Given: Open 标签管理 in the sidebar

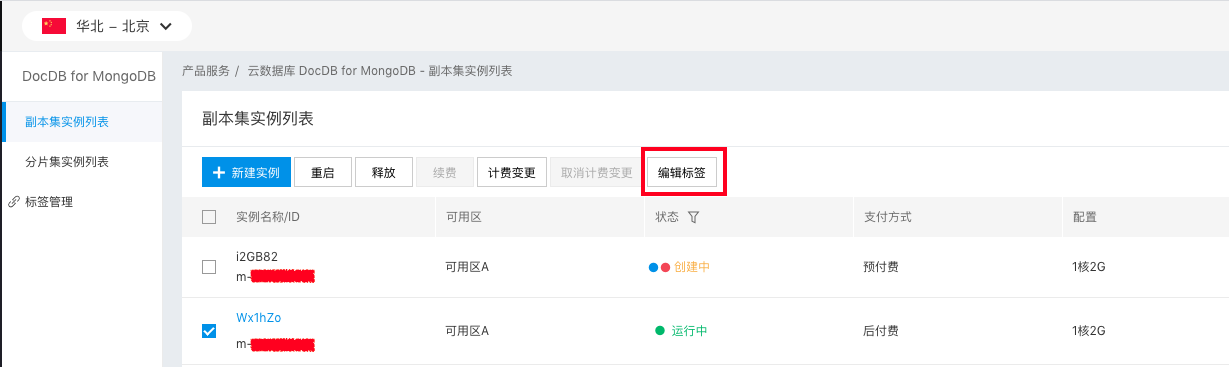Looking at the screenshot, I should coord(49,201).
